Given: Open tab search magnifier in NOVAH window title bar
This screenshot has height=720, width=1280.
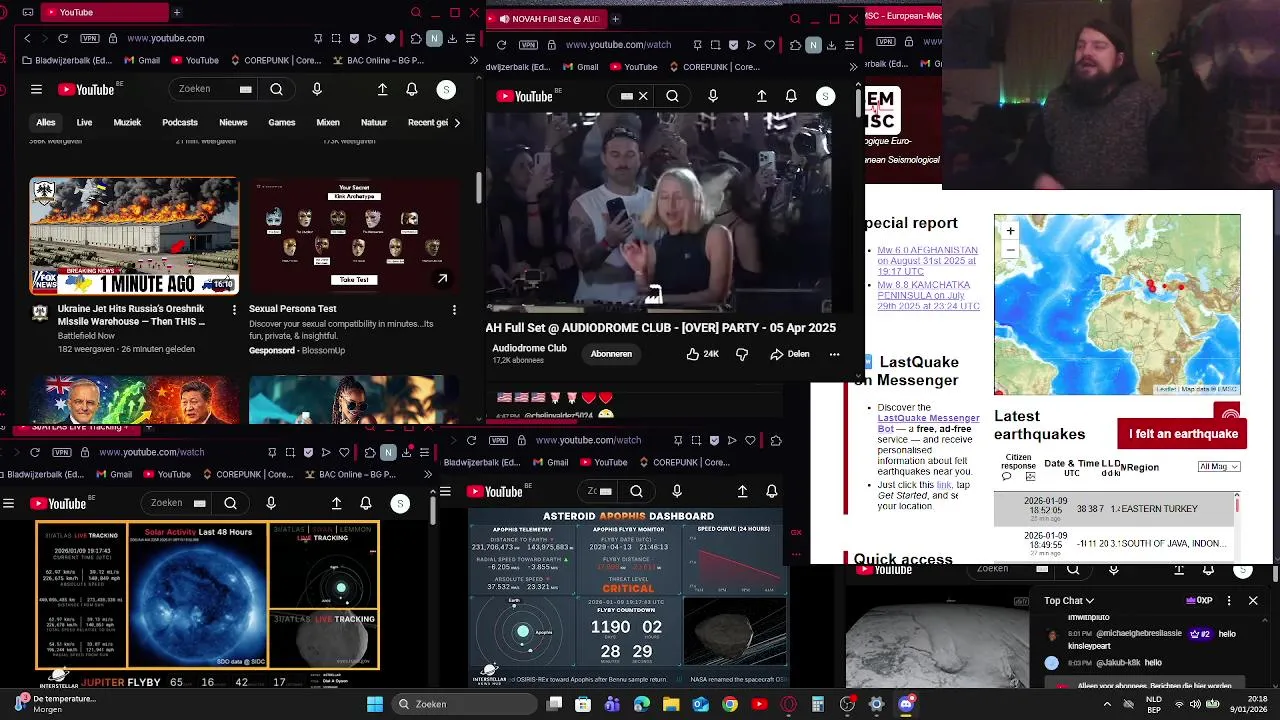Looking at the screenshot, I should point(795,18).
